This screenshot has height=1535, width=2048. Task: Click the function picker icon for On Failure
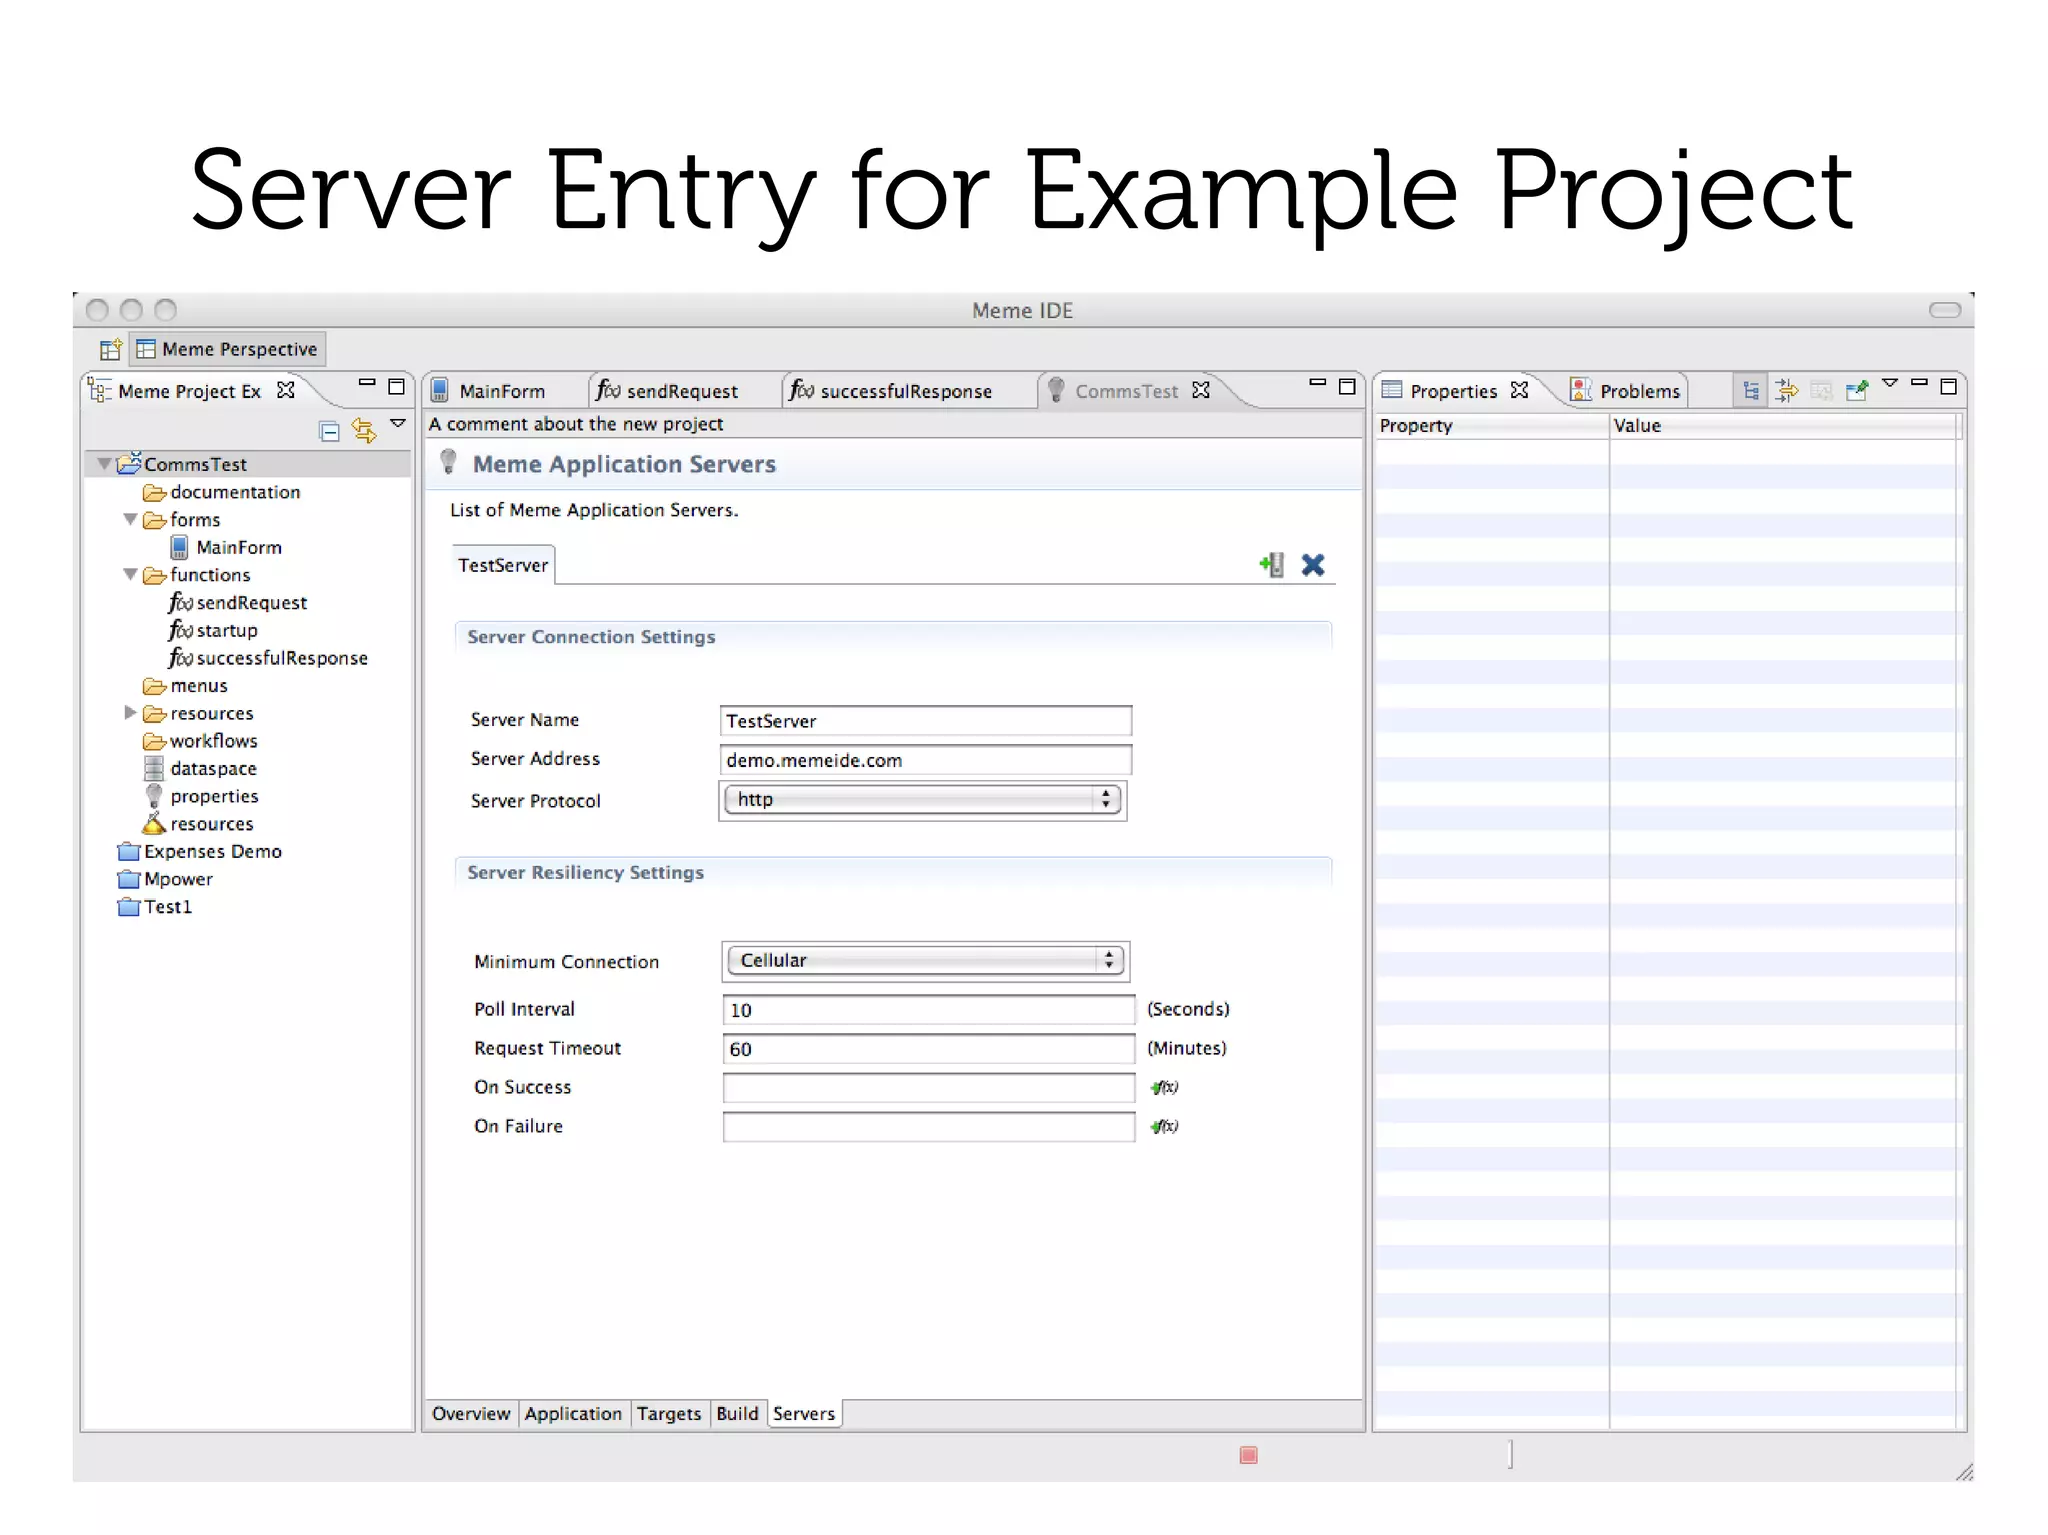(x=1164, y=1126)
